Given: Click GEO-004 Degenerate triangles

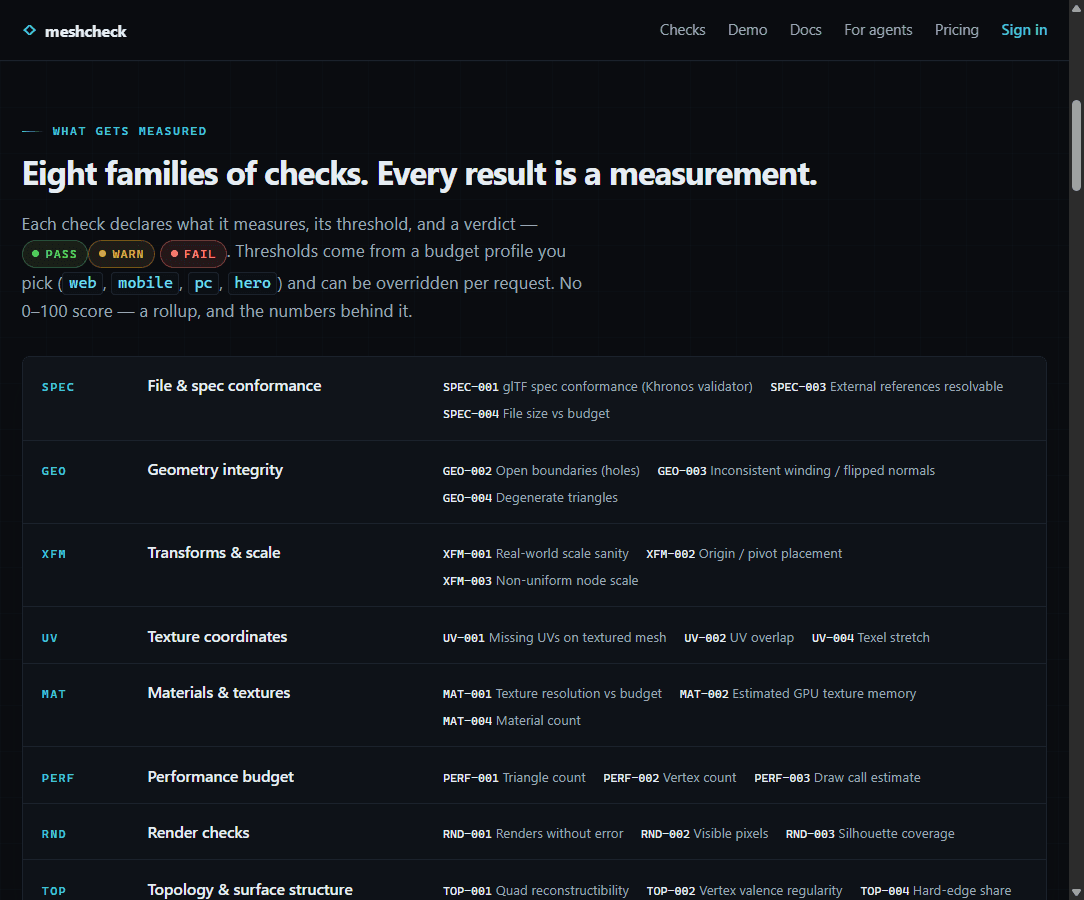Looking at the screenshot, I should pyautogui.click(x=530, y=498).
